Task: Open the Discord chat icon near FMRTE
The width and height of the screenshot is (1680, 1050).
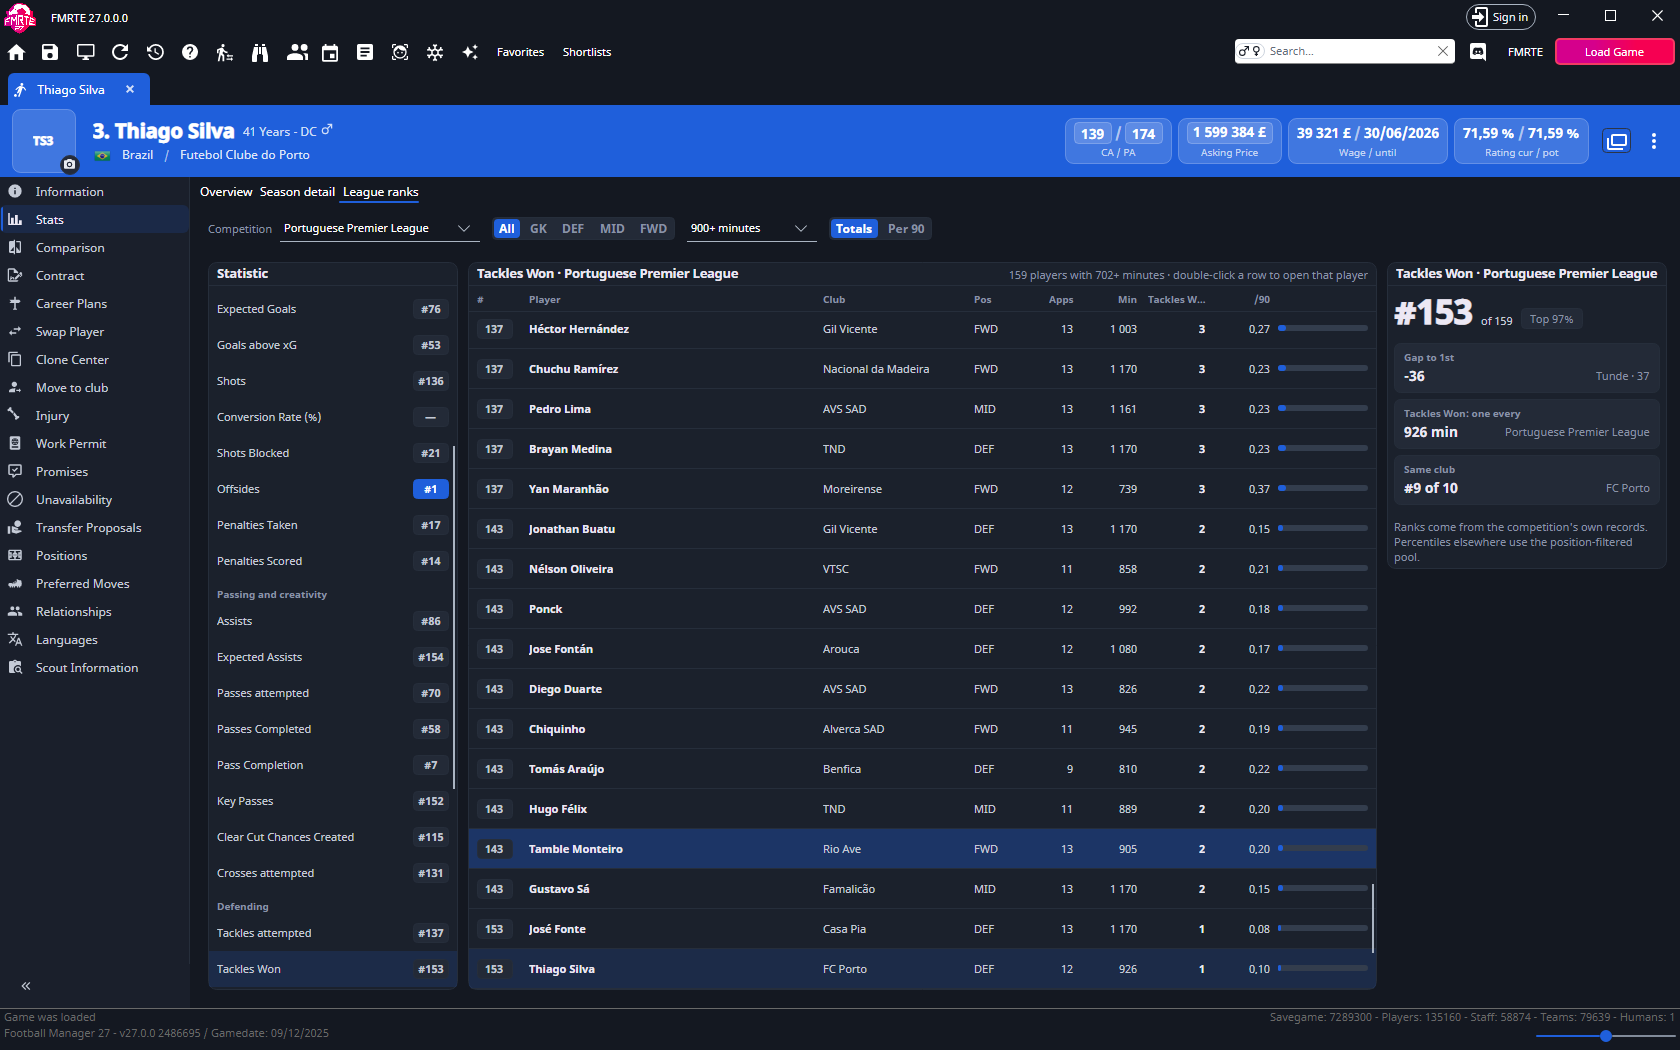Action: pos(1478,52)
